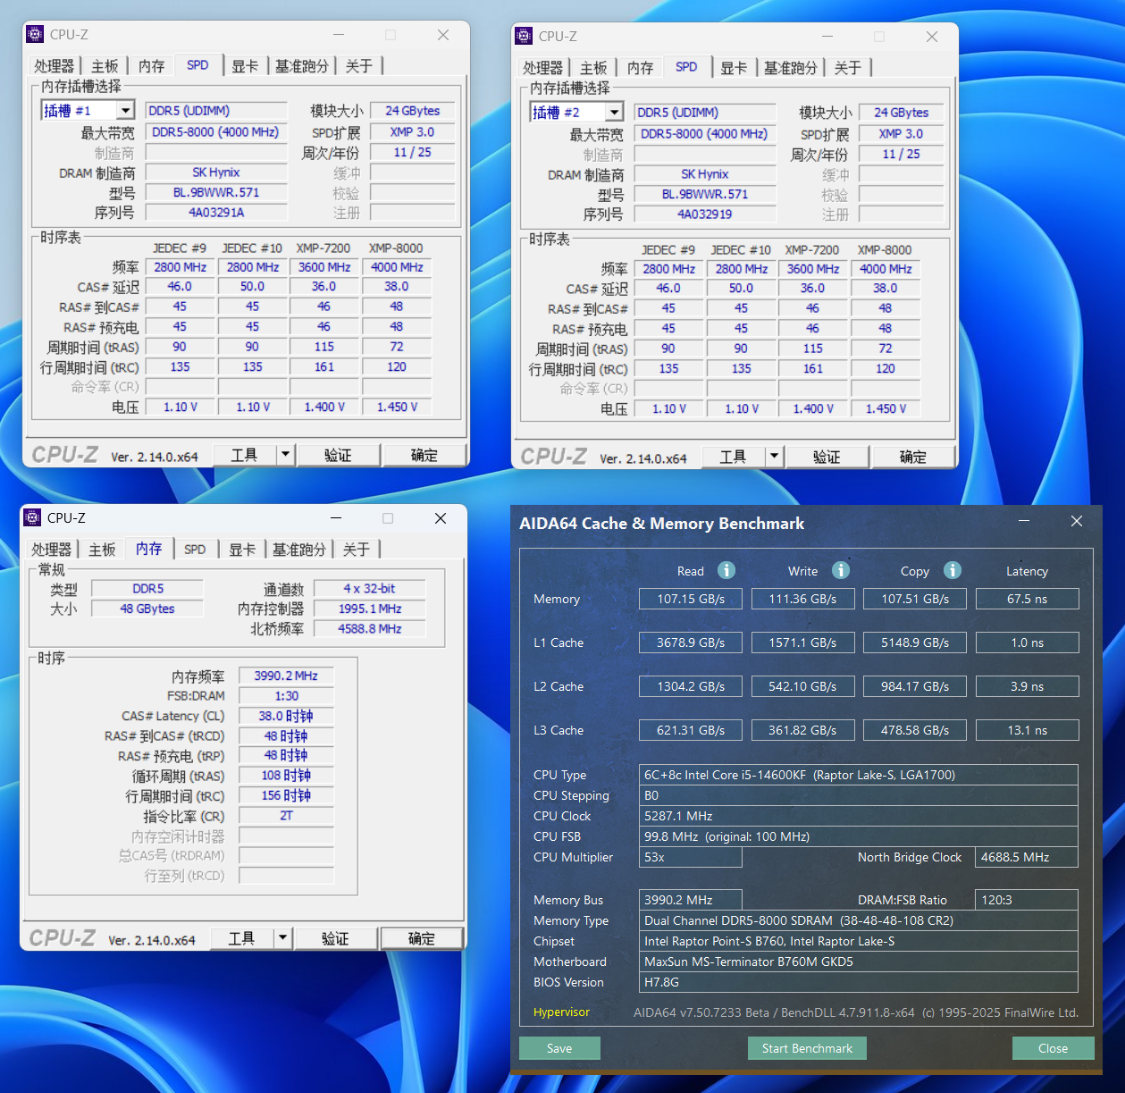Screen dimensions: 1125x1093
Task: Select 主板 tab in slot #2 window
Action: point(593,68)
